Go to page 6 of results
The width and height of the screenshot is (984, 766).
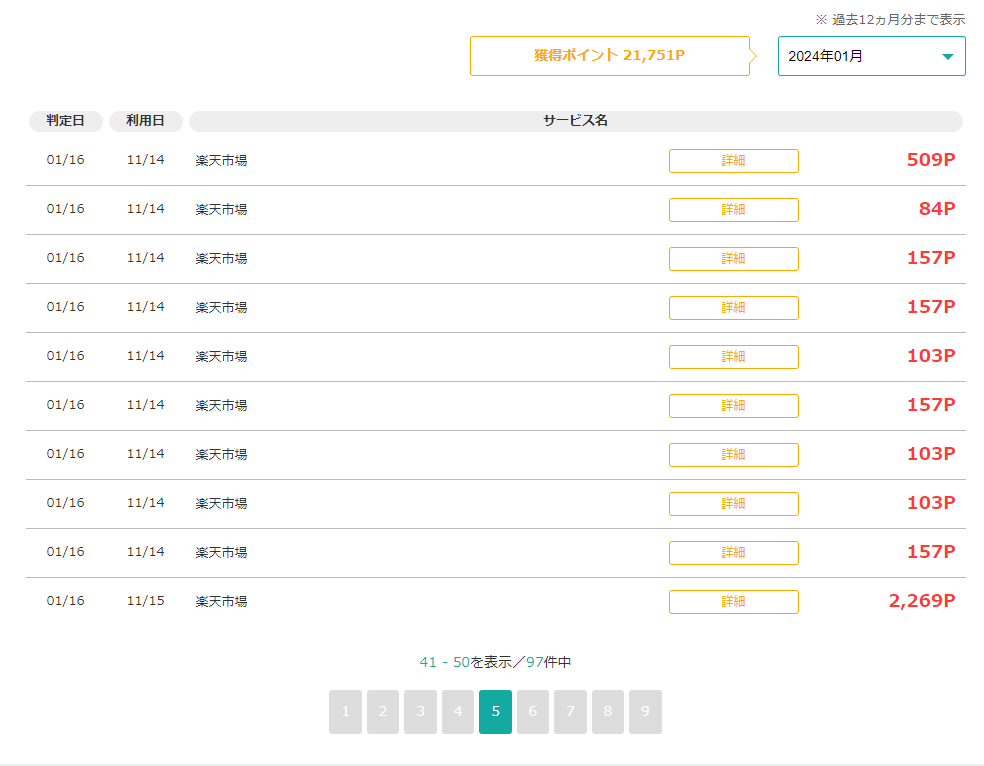pos(533,712)
